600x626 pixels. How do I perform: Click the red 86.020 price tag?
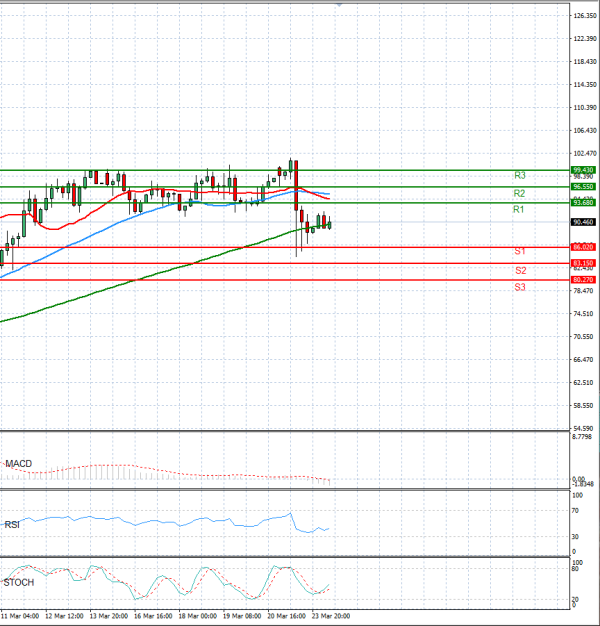[583, 246]
